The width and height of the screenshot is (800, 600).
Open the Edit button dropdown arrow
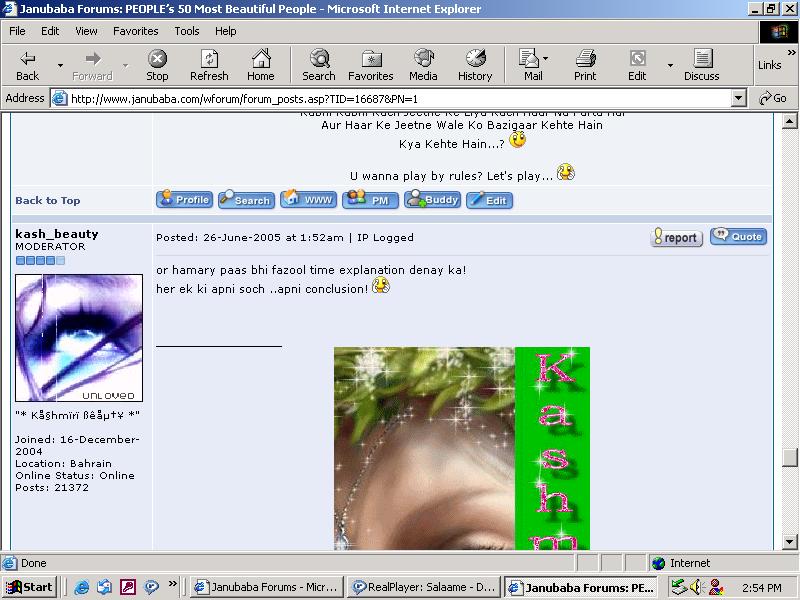click(670, 65)
